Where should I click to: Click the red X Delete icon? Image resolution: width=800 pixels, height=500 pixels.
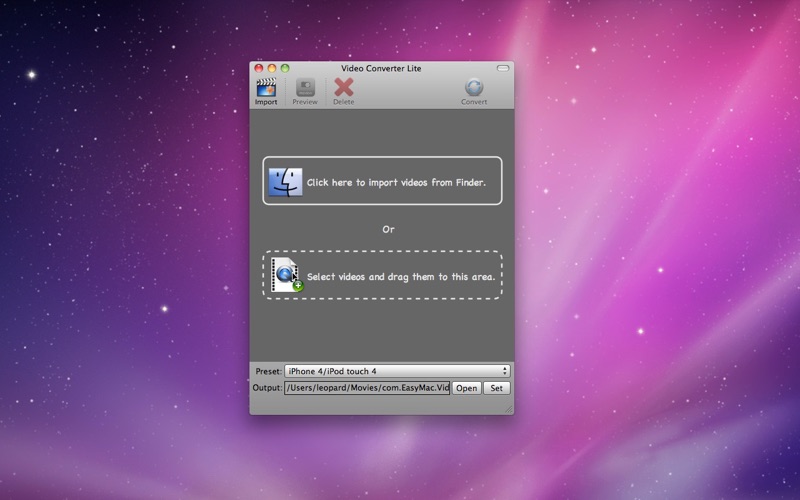(x=343, y=87)
